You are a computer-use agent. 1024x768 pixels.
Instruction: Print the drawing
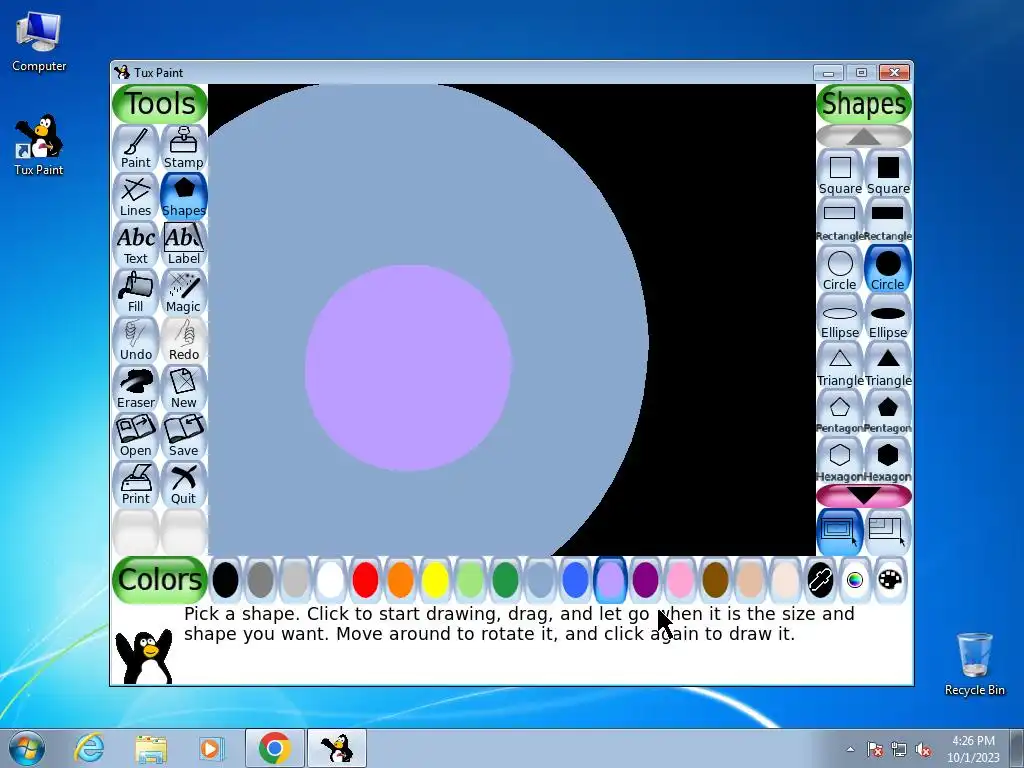click(x=136, y=484)
